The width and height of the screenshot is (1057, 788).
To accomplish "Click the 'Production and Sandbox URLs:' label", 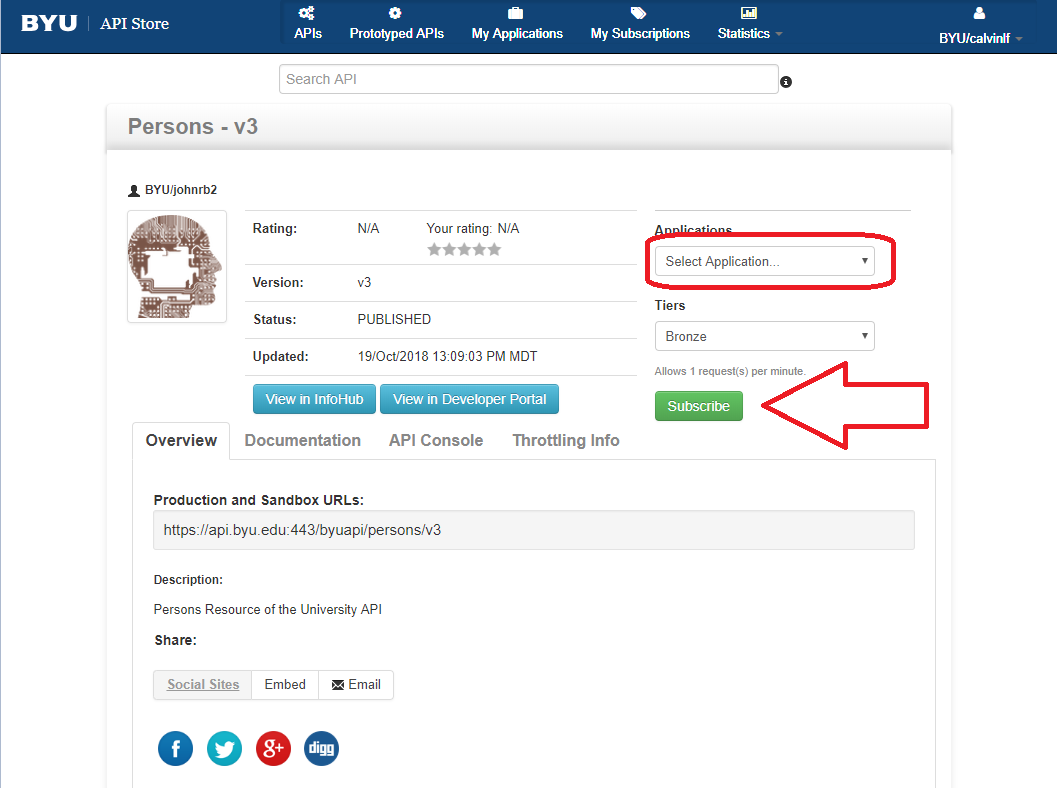I will coord(259,500).
